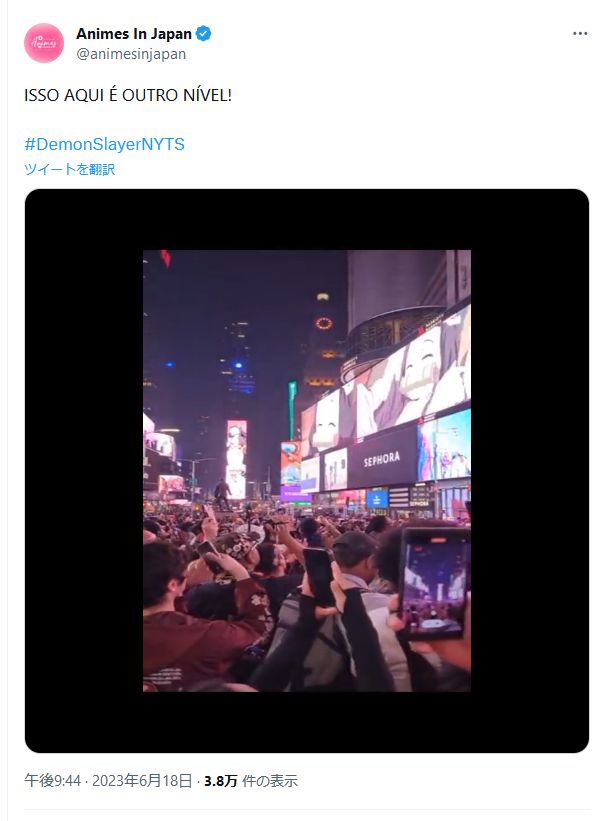Click the tall vertical billboard in video center
The image size is (600, 821).
coord(236,458)
